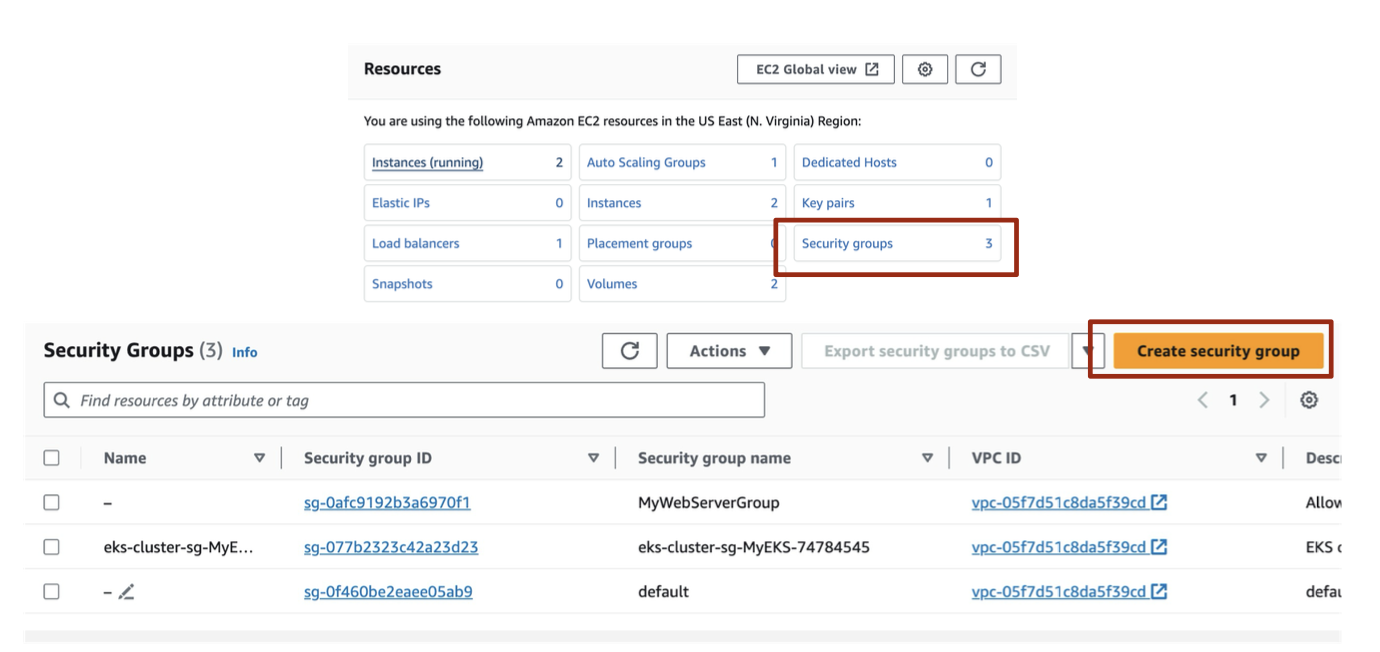Open the Actions dropdown menu

click(729, 351)
